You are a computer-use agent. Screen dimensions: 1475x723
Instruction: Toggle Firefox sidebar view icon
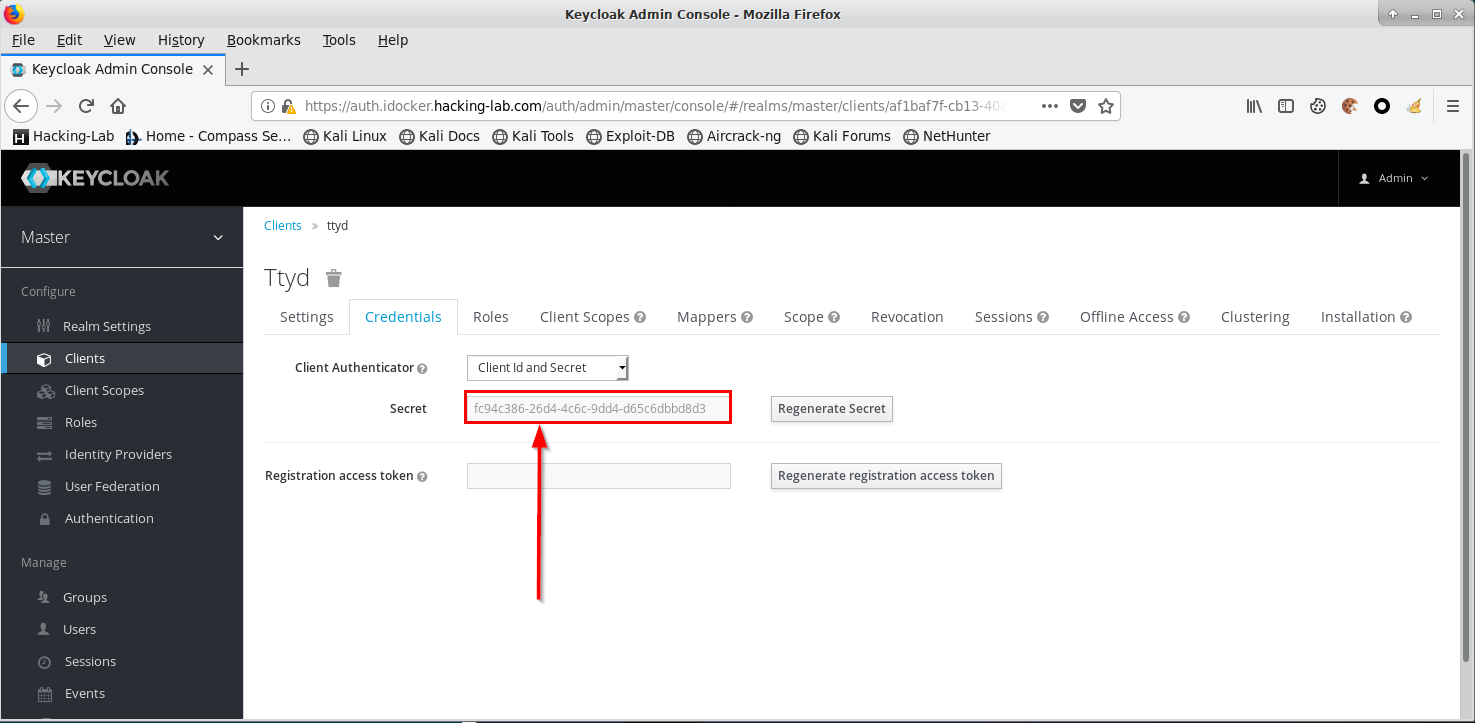click(1286, 106)
